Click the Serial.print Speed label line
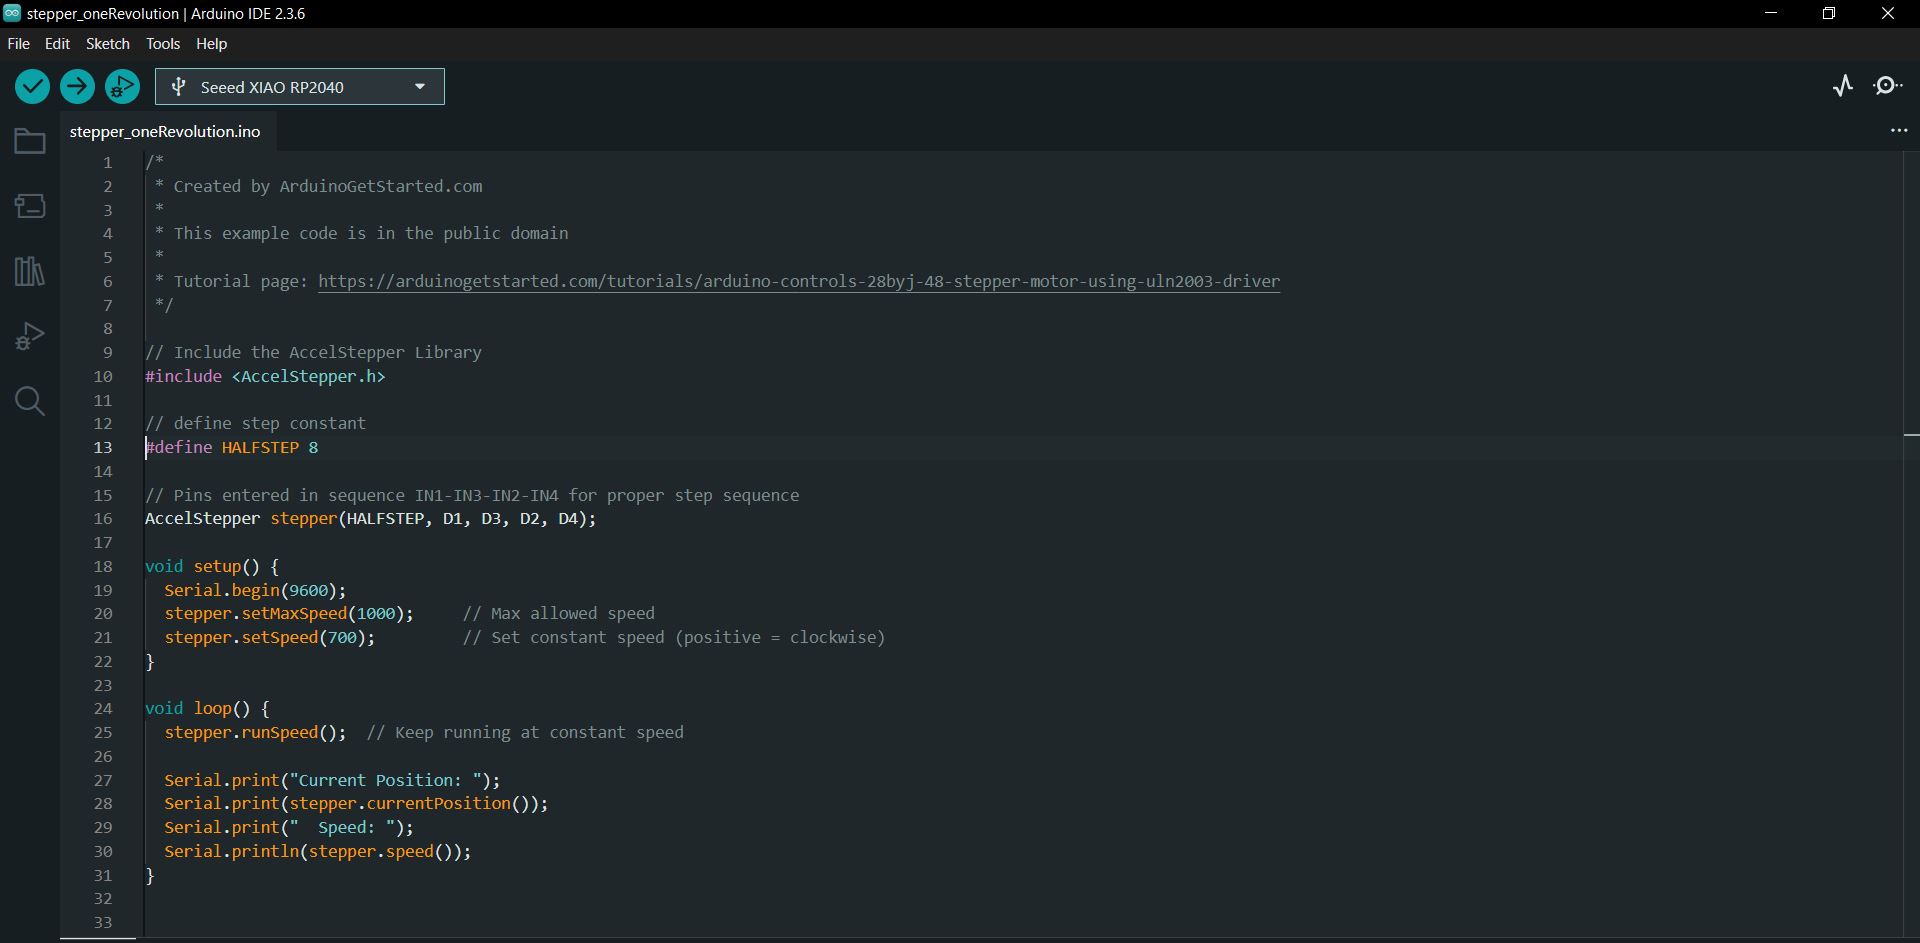 289,827
